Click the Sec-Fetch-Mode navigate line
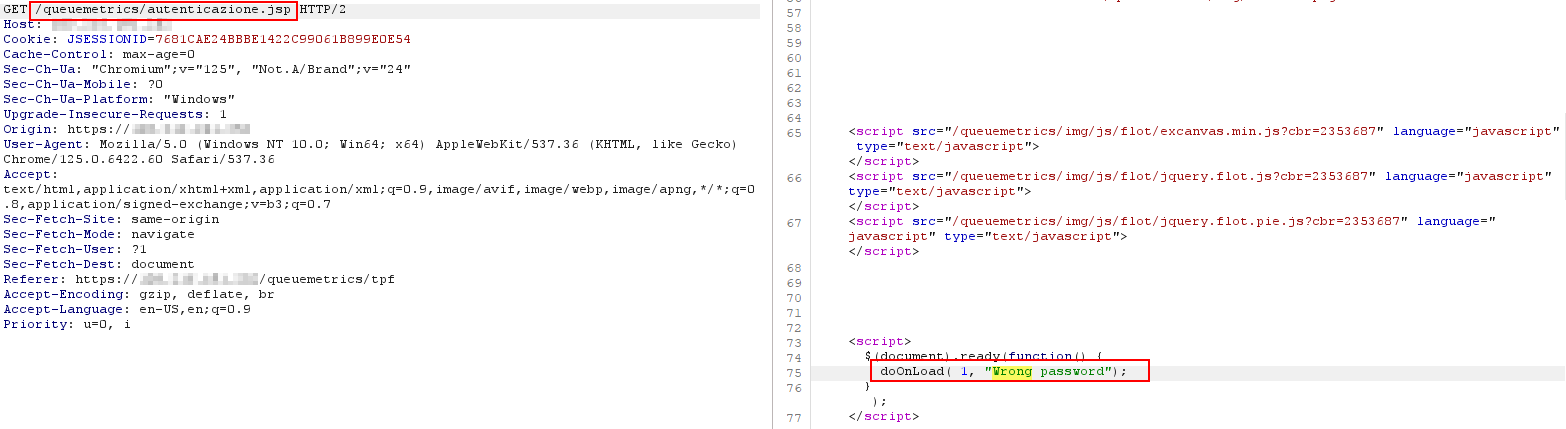This screenshot has width=1566, height=429. pyautogui.click(x=99, y=234)
